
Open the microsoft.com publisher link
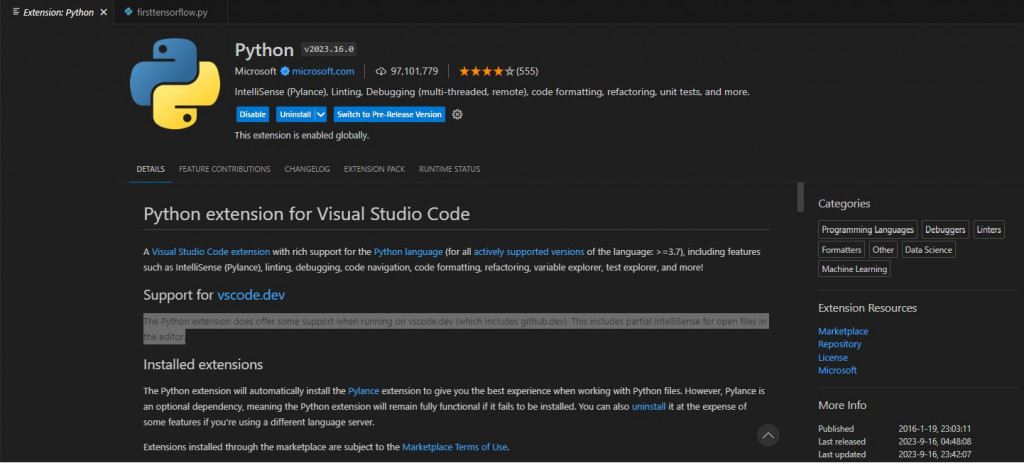(x=323, y=71)
